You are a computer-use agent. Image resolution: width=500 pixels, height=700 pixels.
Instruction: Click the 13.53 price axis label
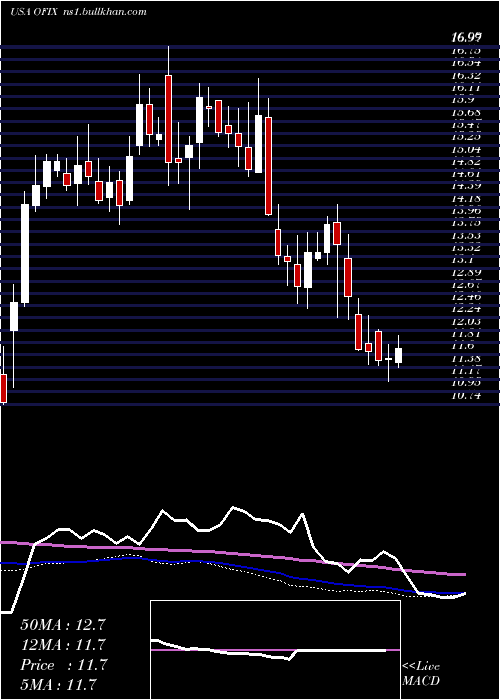(467, 235)
